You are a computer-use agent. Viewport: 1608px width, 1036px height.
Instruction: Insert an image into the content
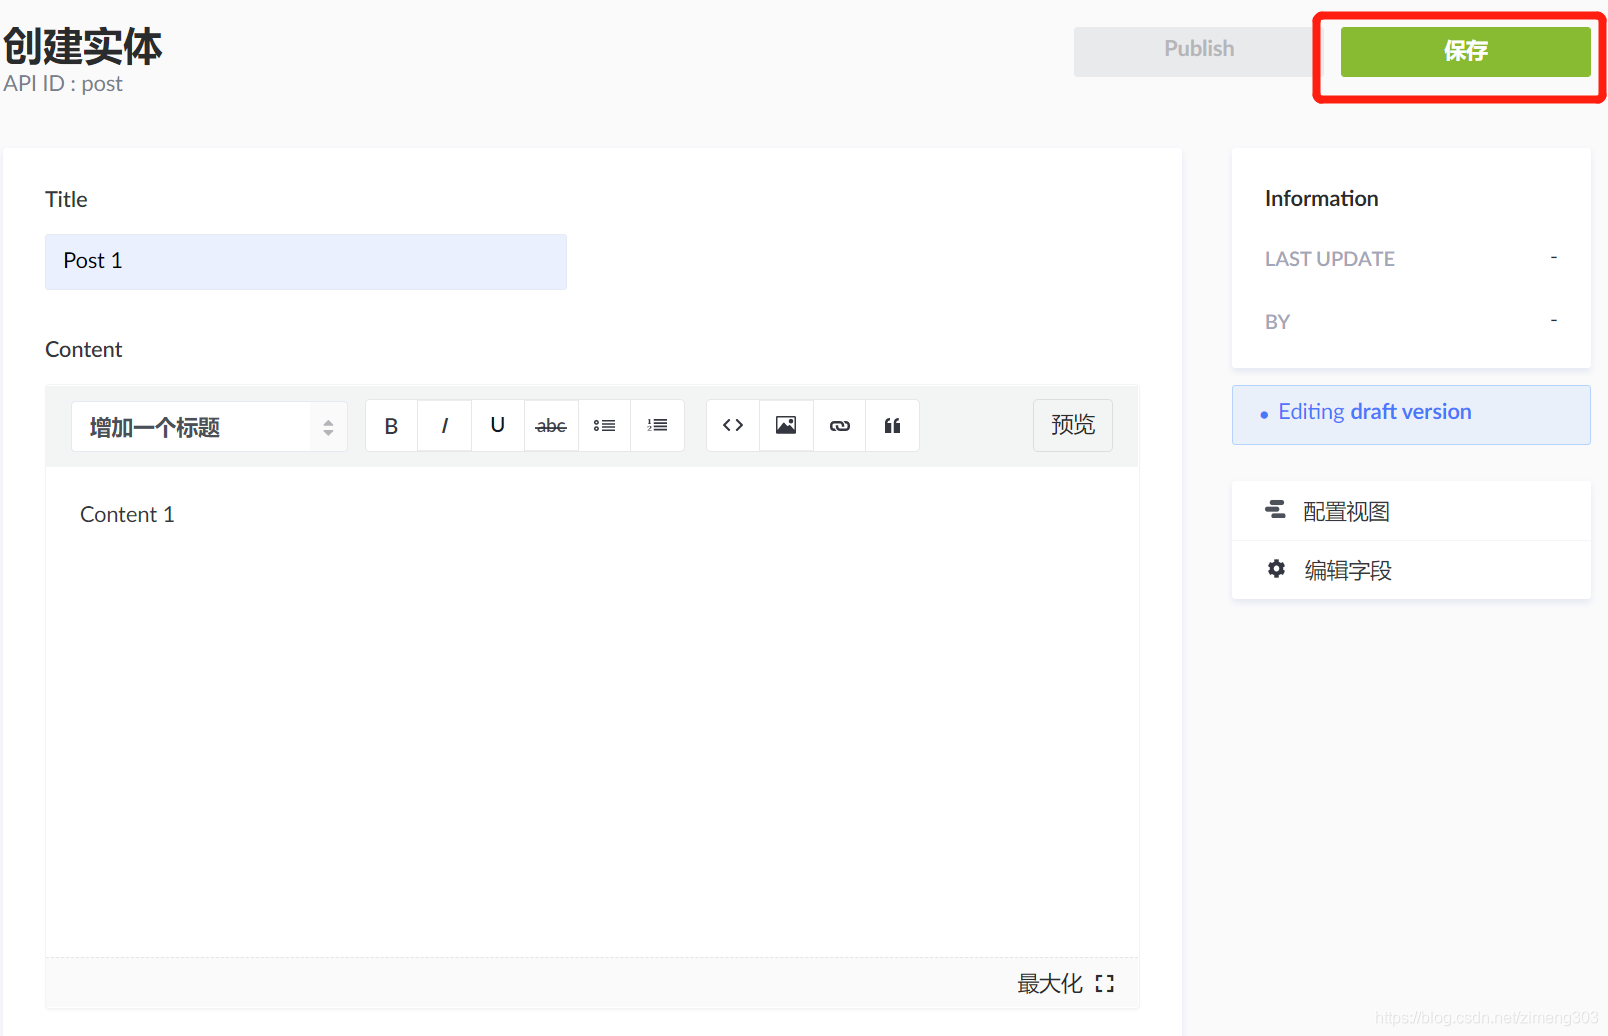(786, 426)
